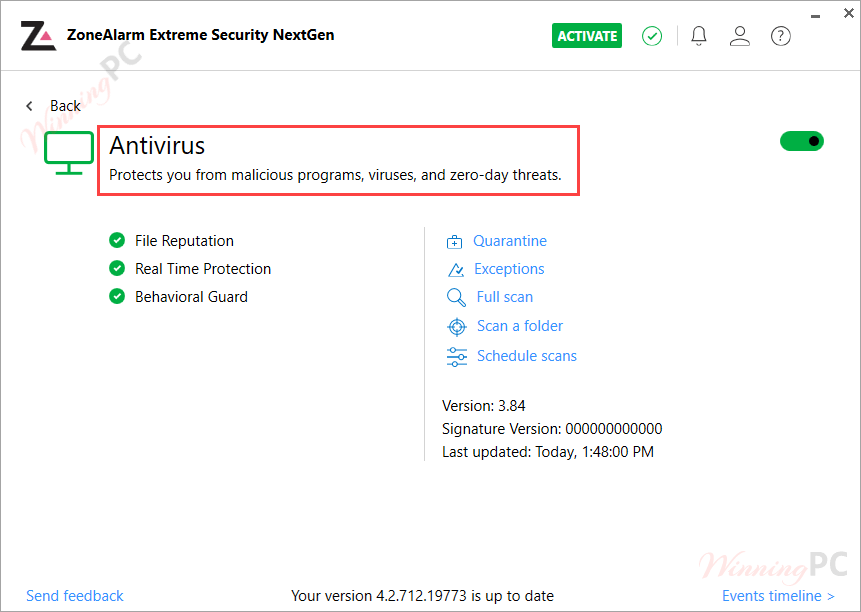Click the Scan a folder target icon
Screen dimensions: 861x612
(457, 327)
